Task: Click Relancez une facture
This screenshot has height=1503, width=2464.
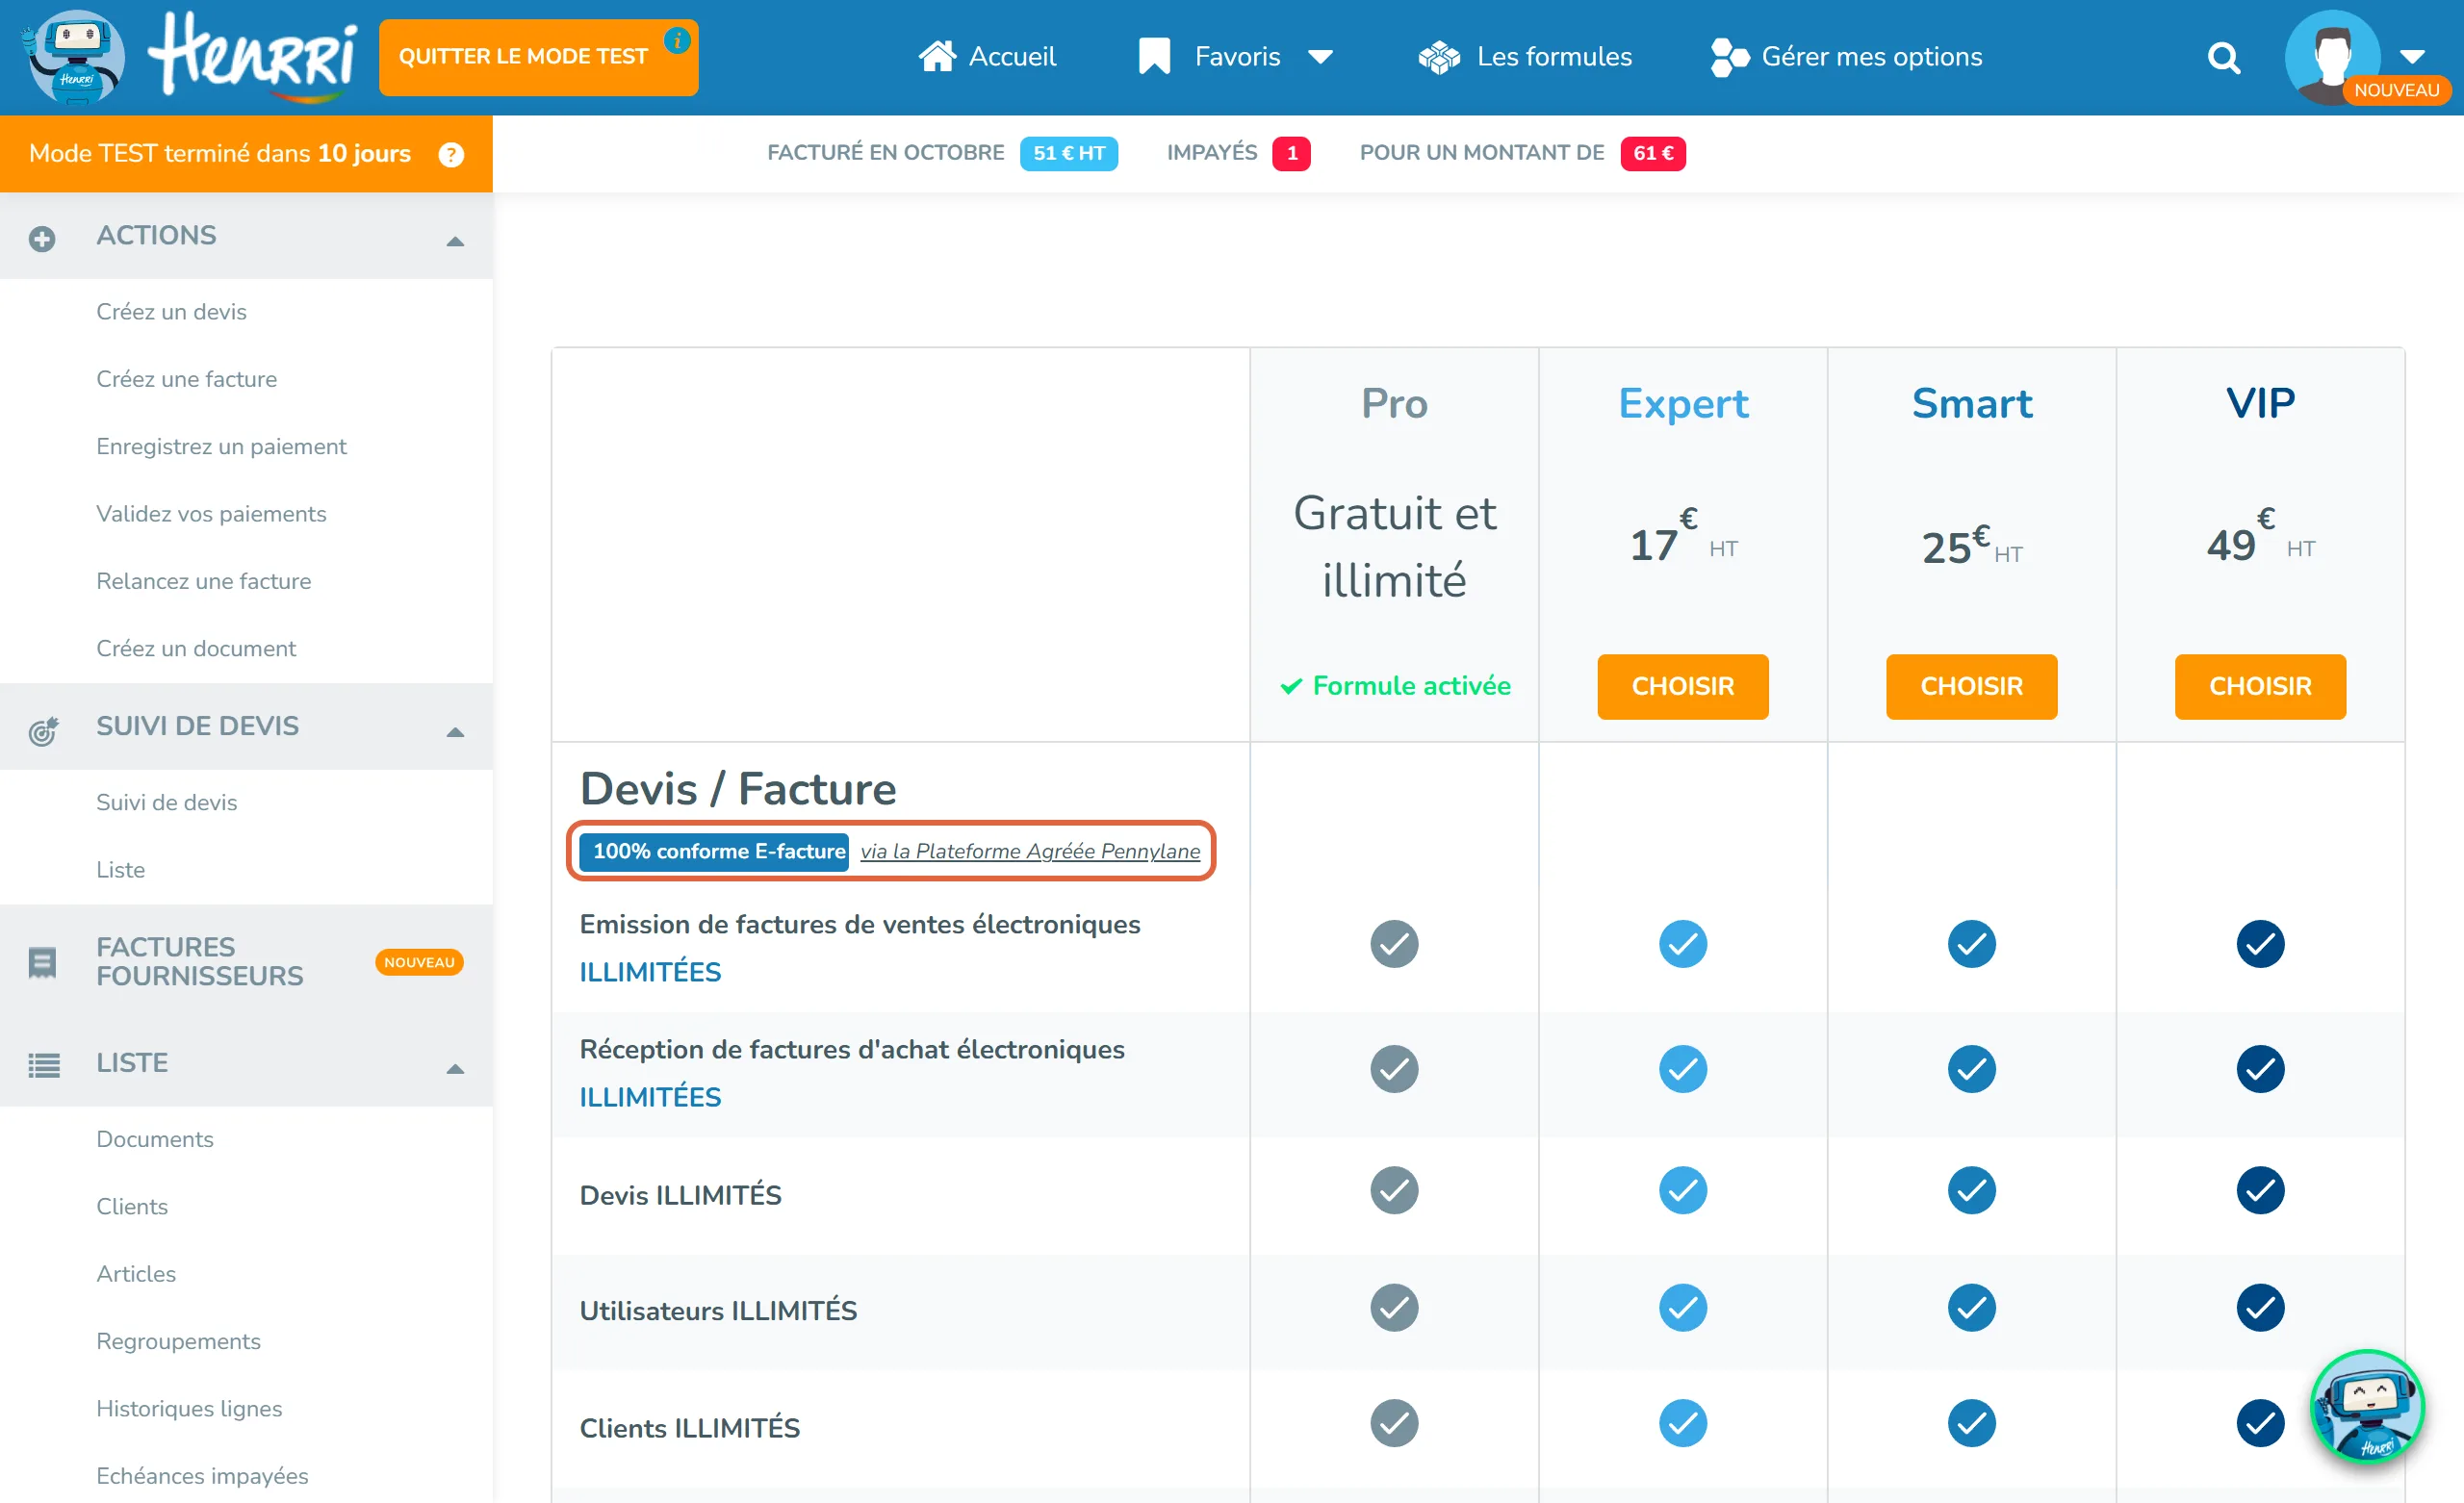Action: click(x=203, y=581)
